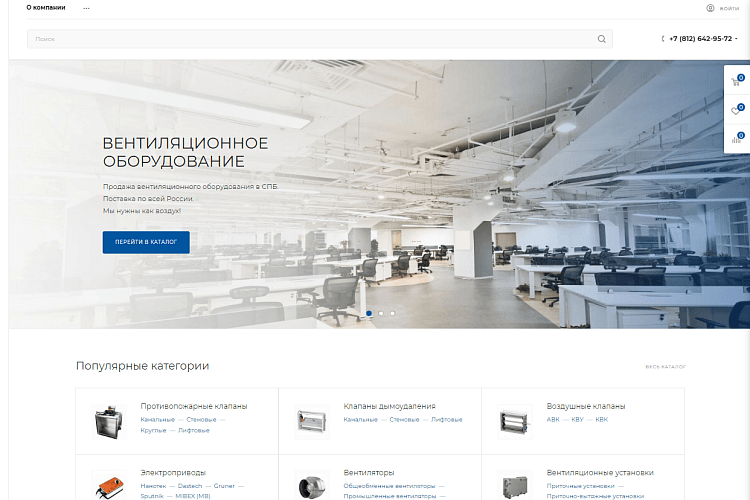Open the Dastech brand link

point(190,486)
